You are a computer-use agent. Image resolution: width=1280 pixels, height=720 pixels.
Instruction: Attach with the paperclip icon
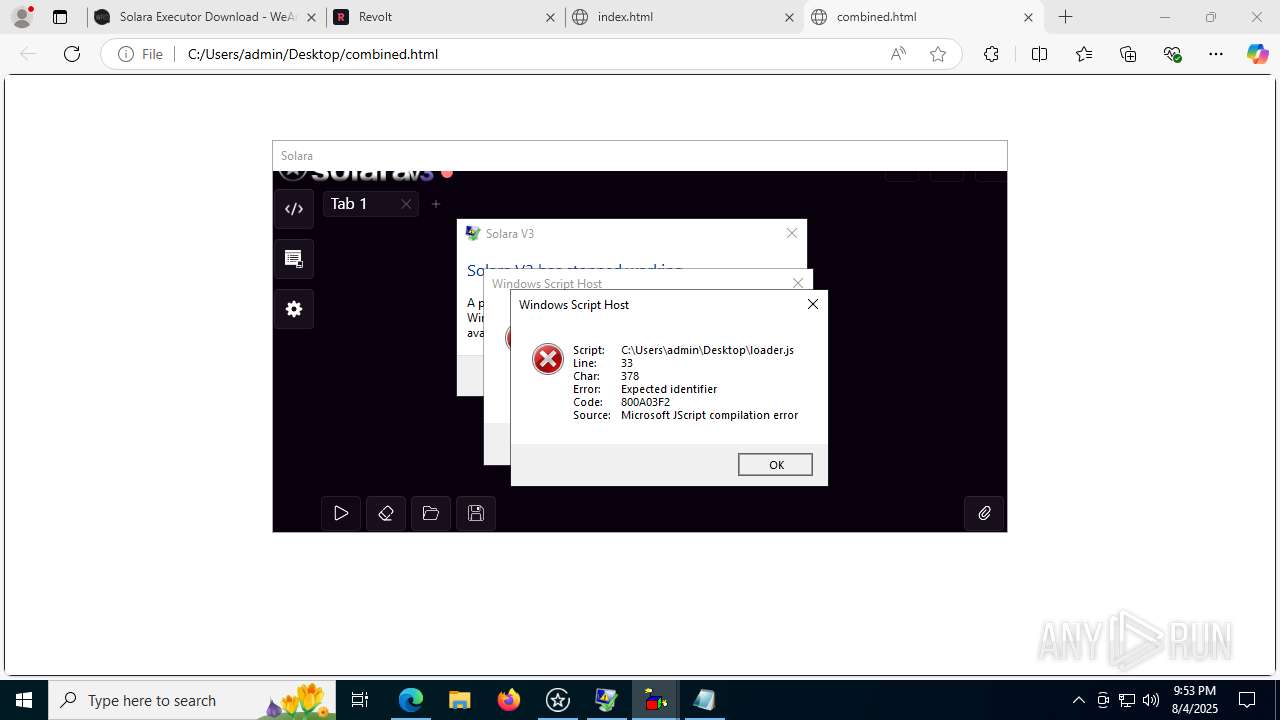coord(984,513)
